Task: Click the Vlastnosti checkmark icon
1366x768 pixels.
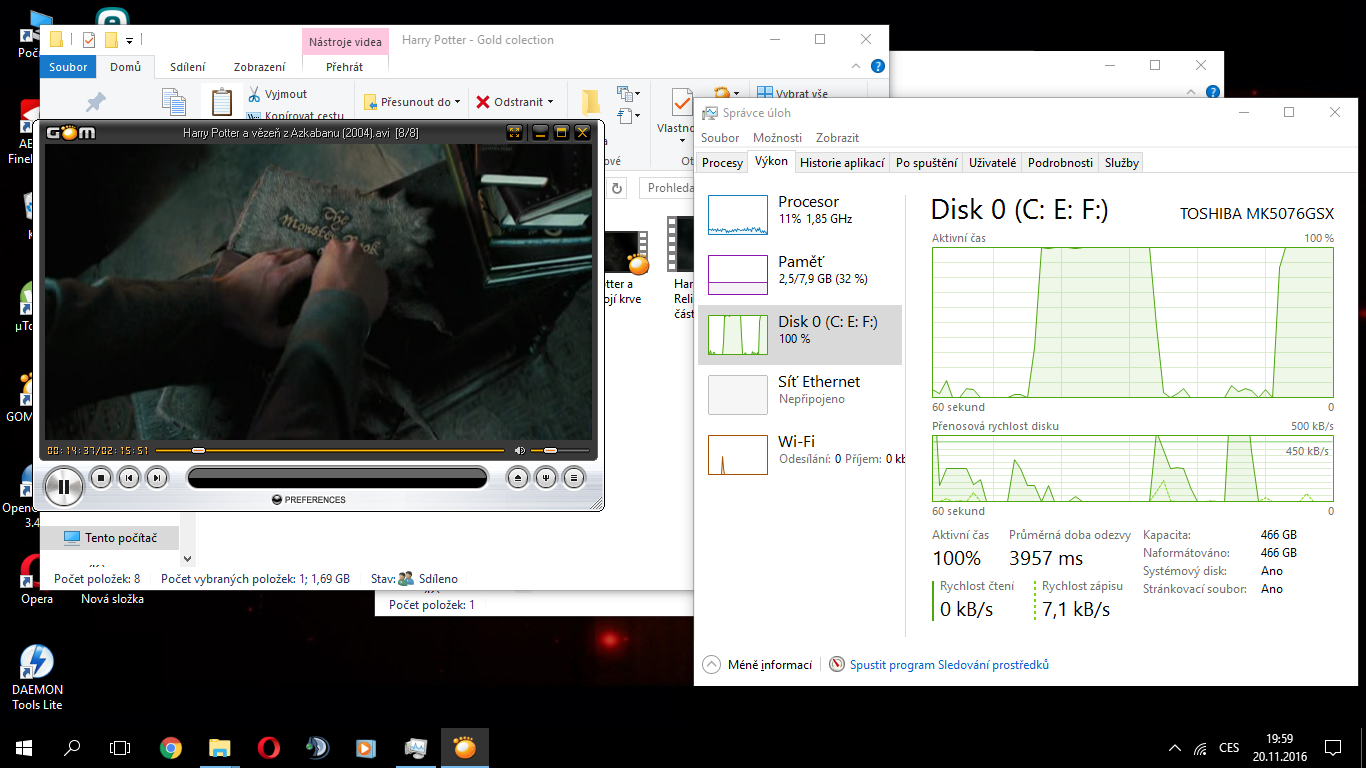Action: [682, 102]
